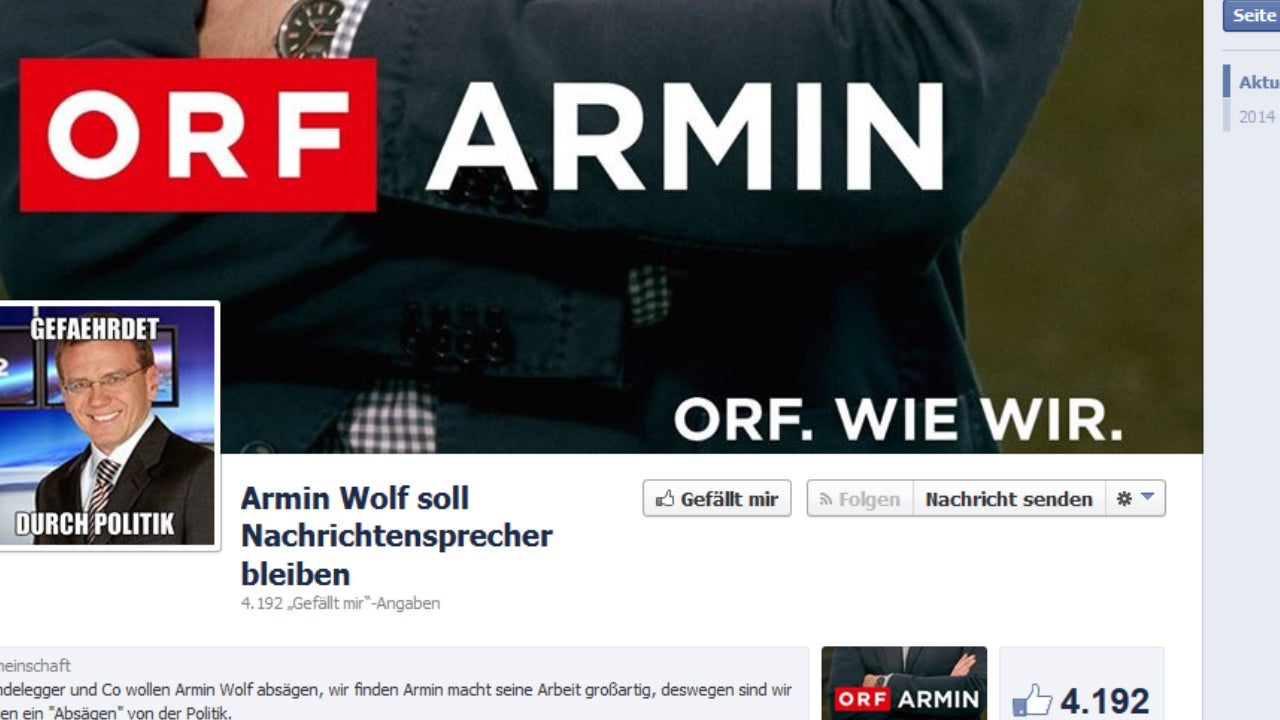Click the page description about Armin Wolf
The image size is (1280, 720).
[396, 701]
